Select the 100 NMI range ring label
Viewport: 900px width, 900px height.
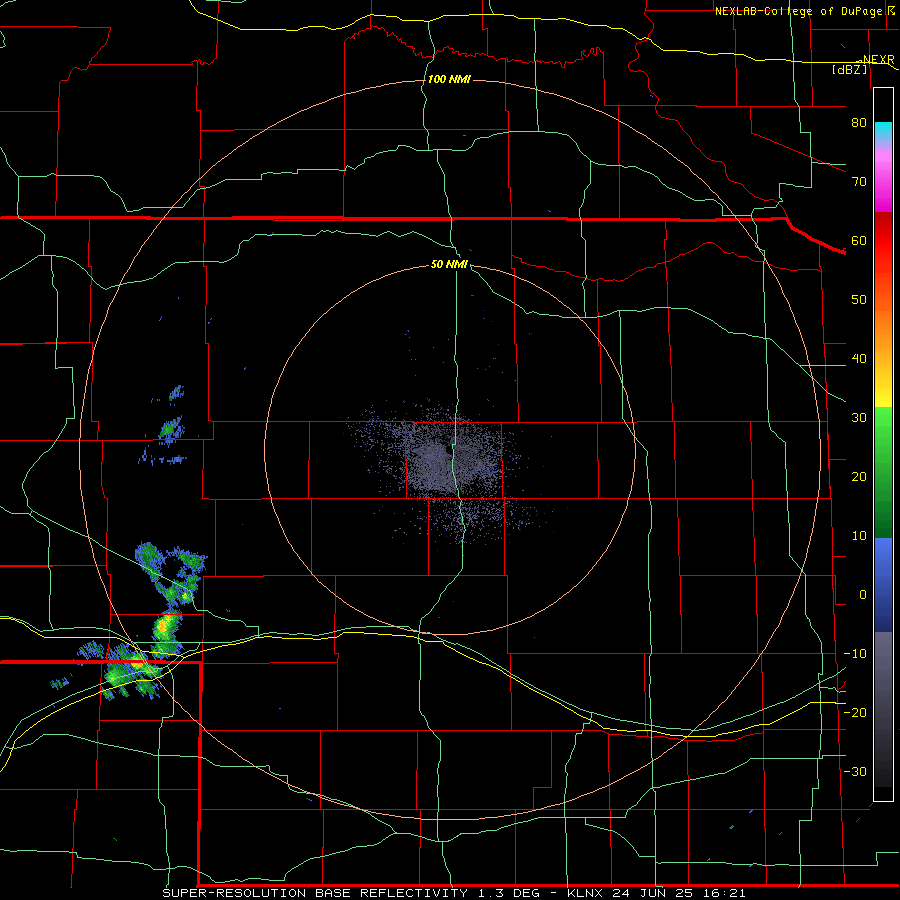coord(449,79)
